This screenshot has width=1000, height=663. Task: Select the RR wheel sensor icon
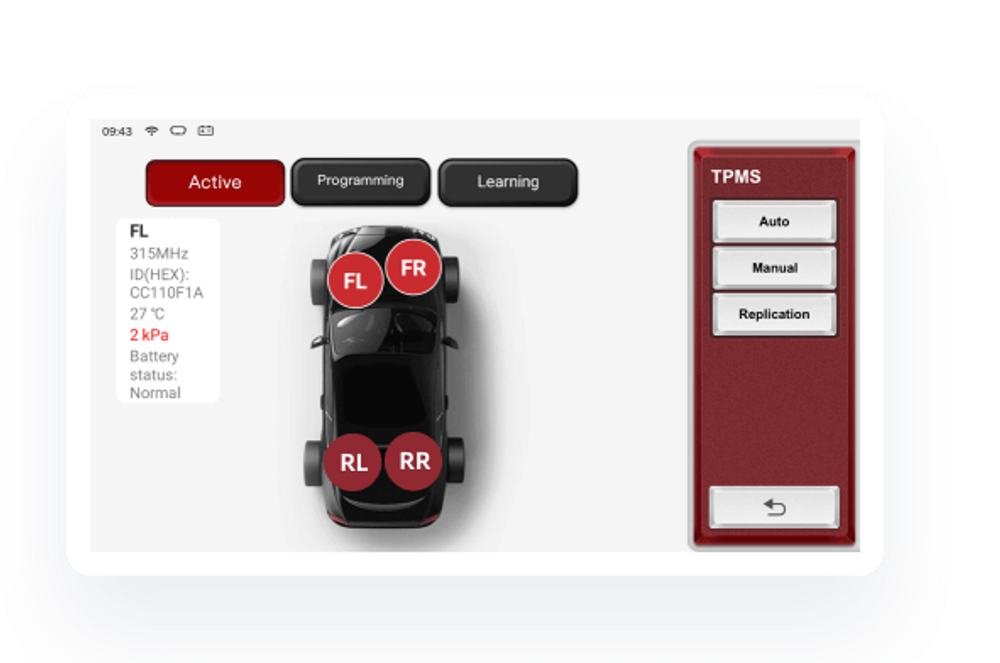413,462
